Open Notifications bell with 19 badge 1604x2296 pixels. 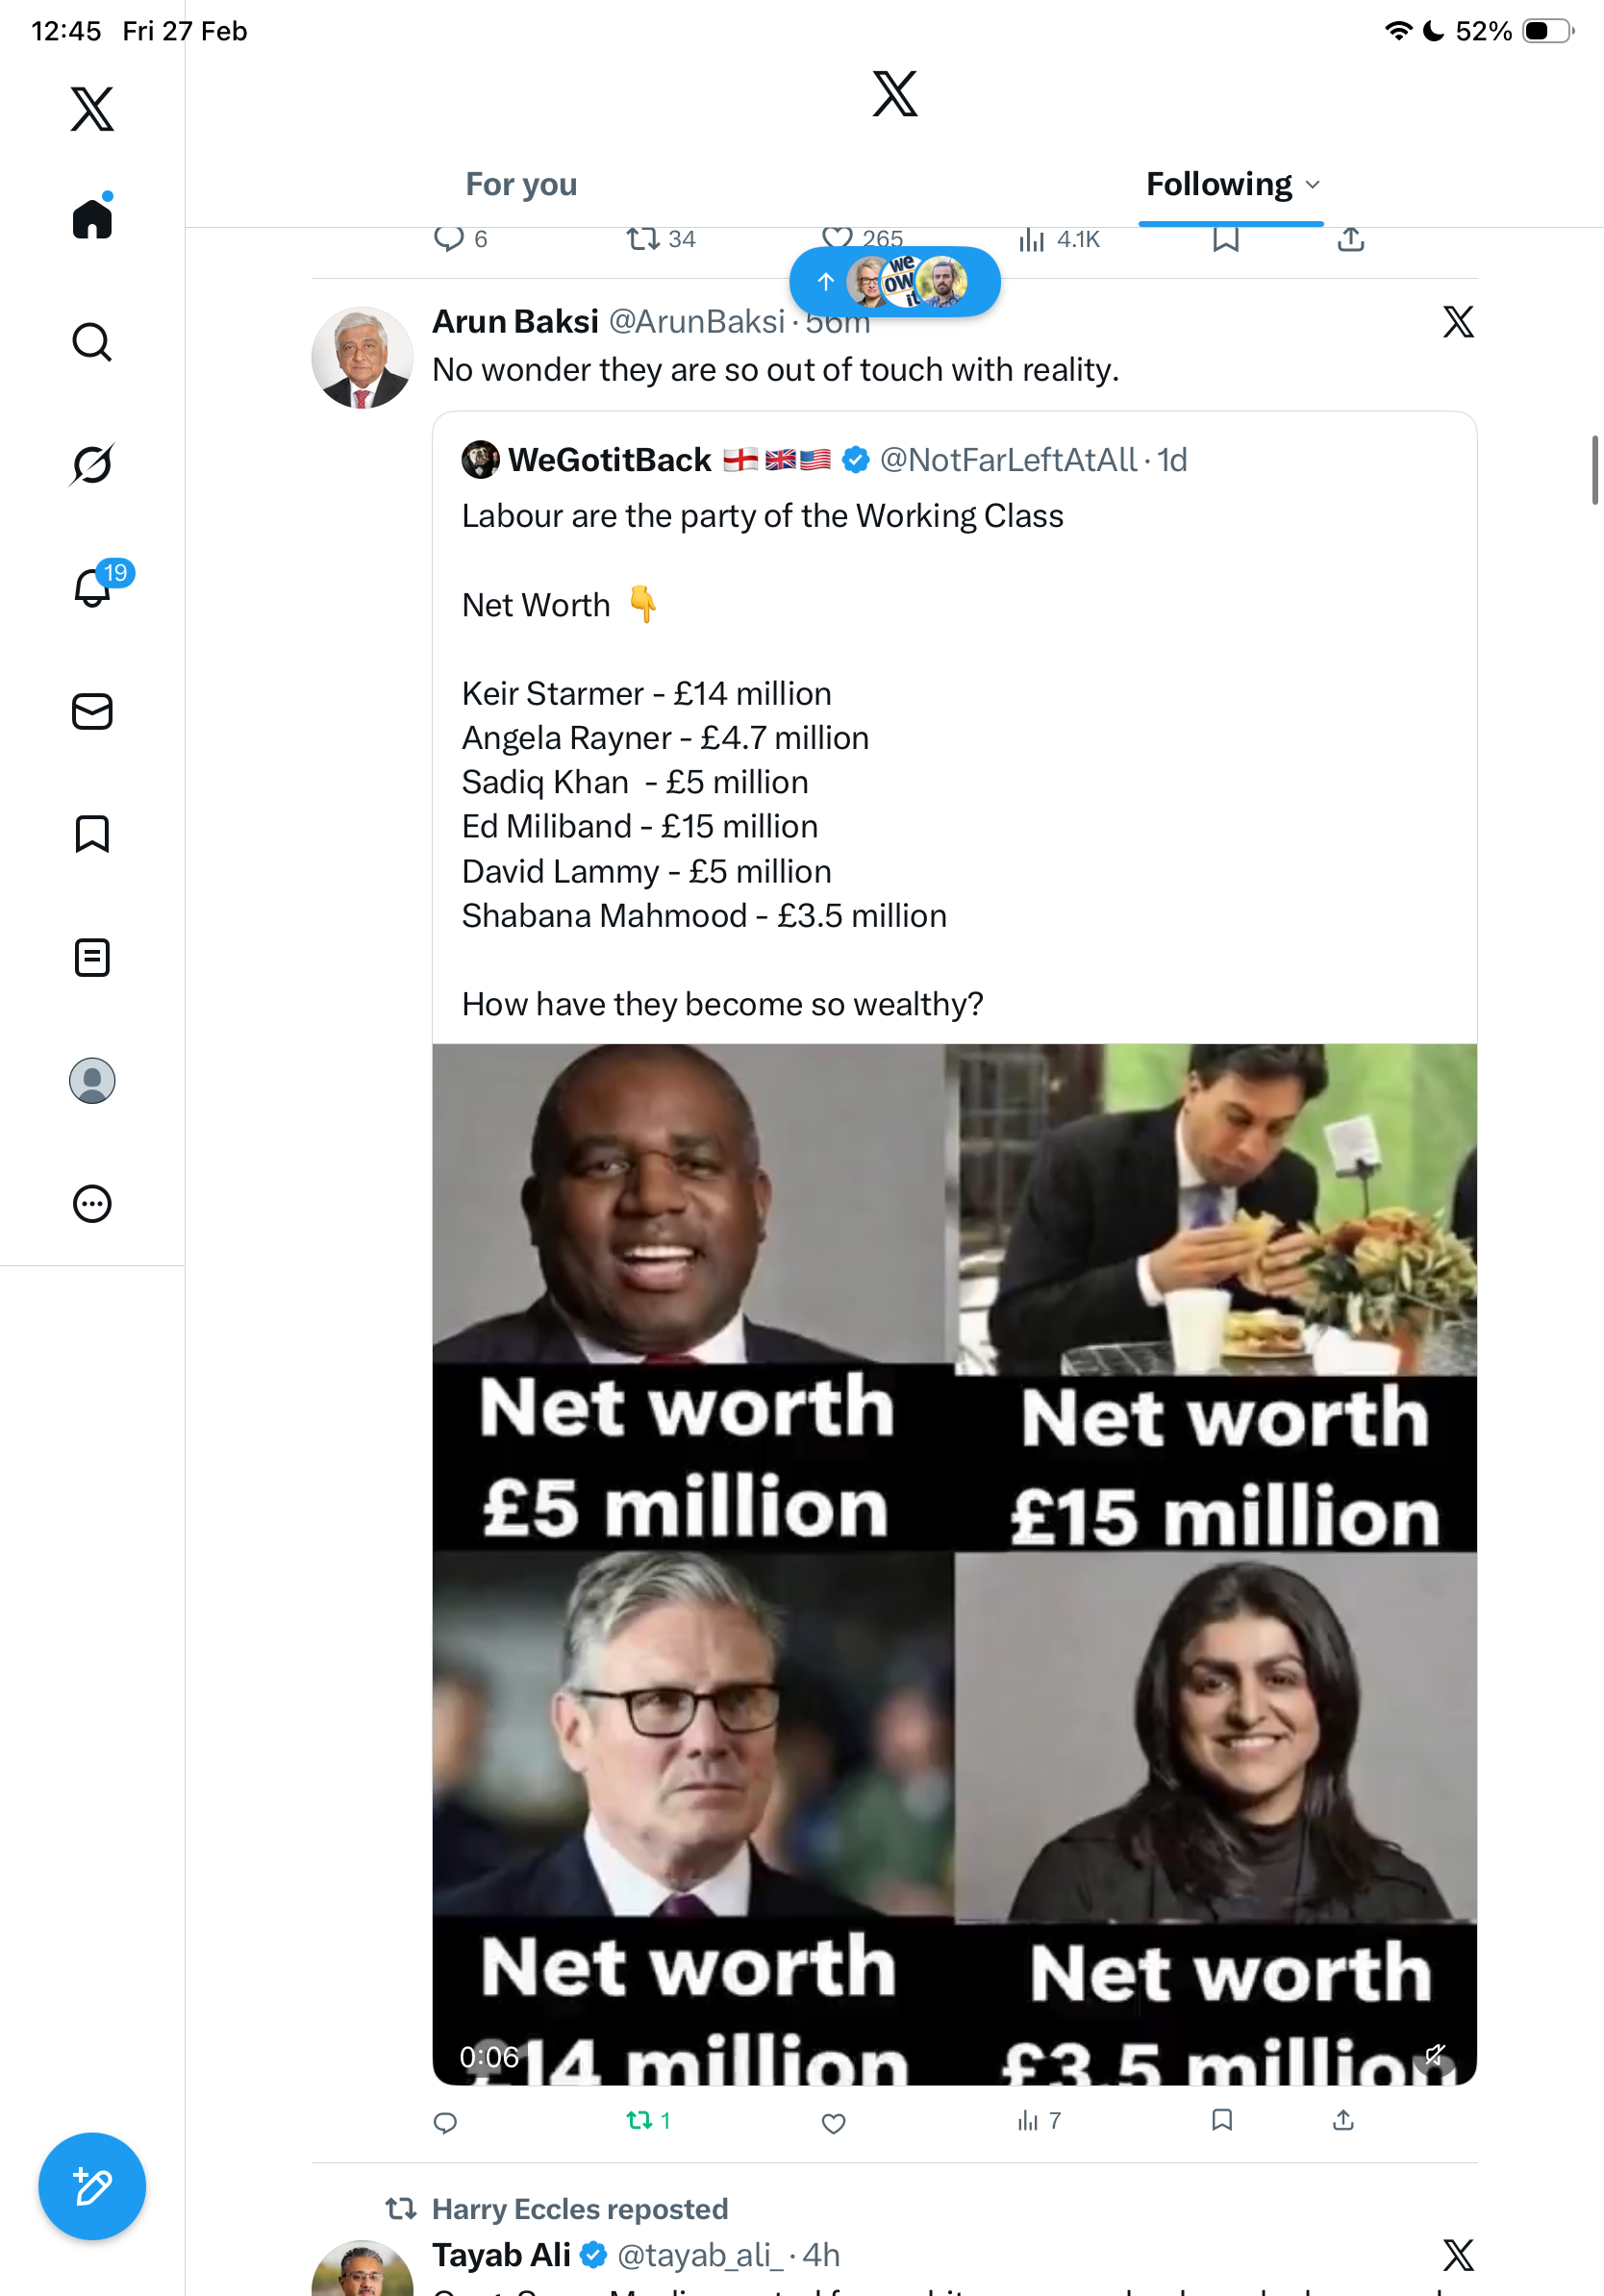point(92,588)
